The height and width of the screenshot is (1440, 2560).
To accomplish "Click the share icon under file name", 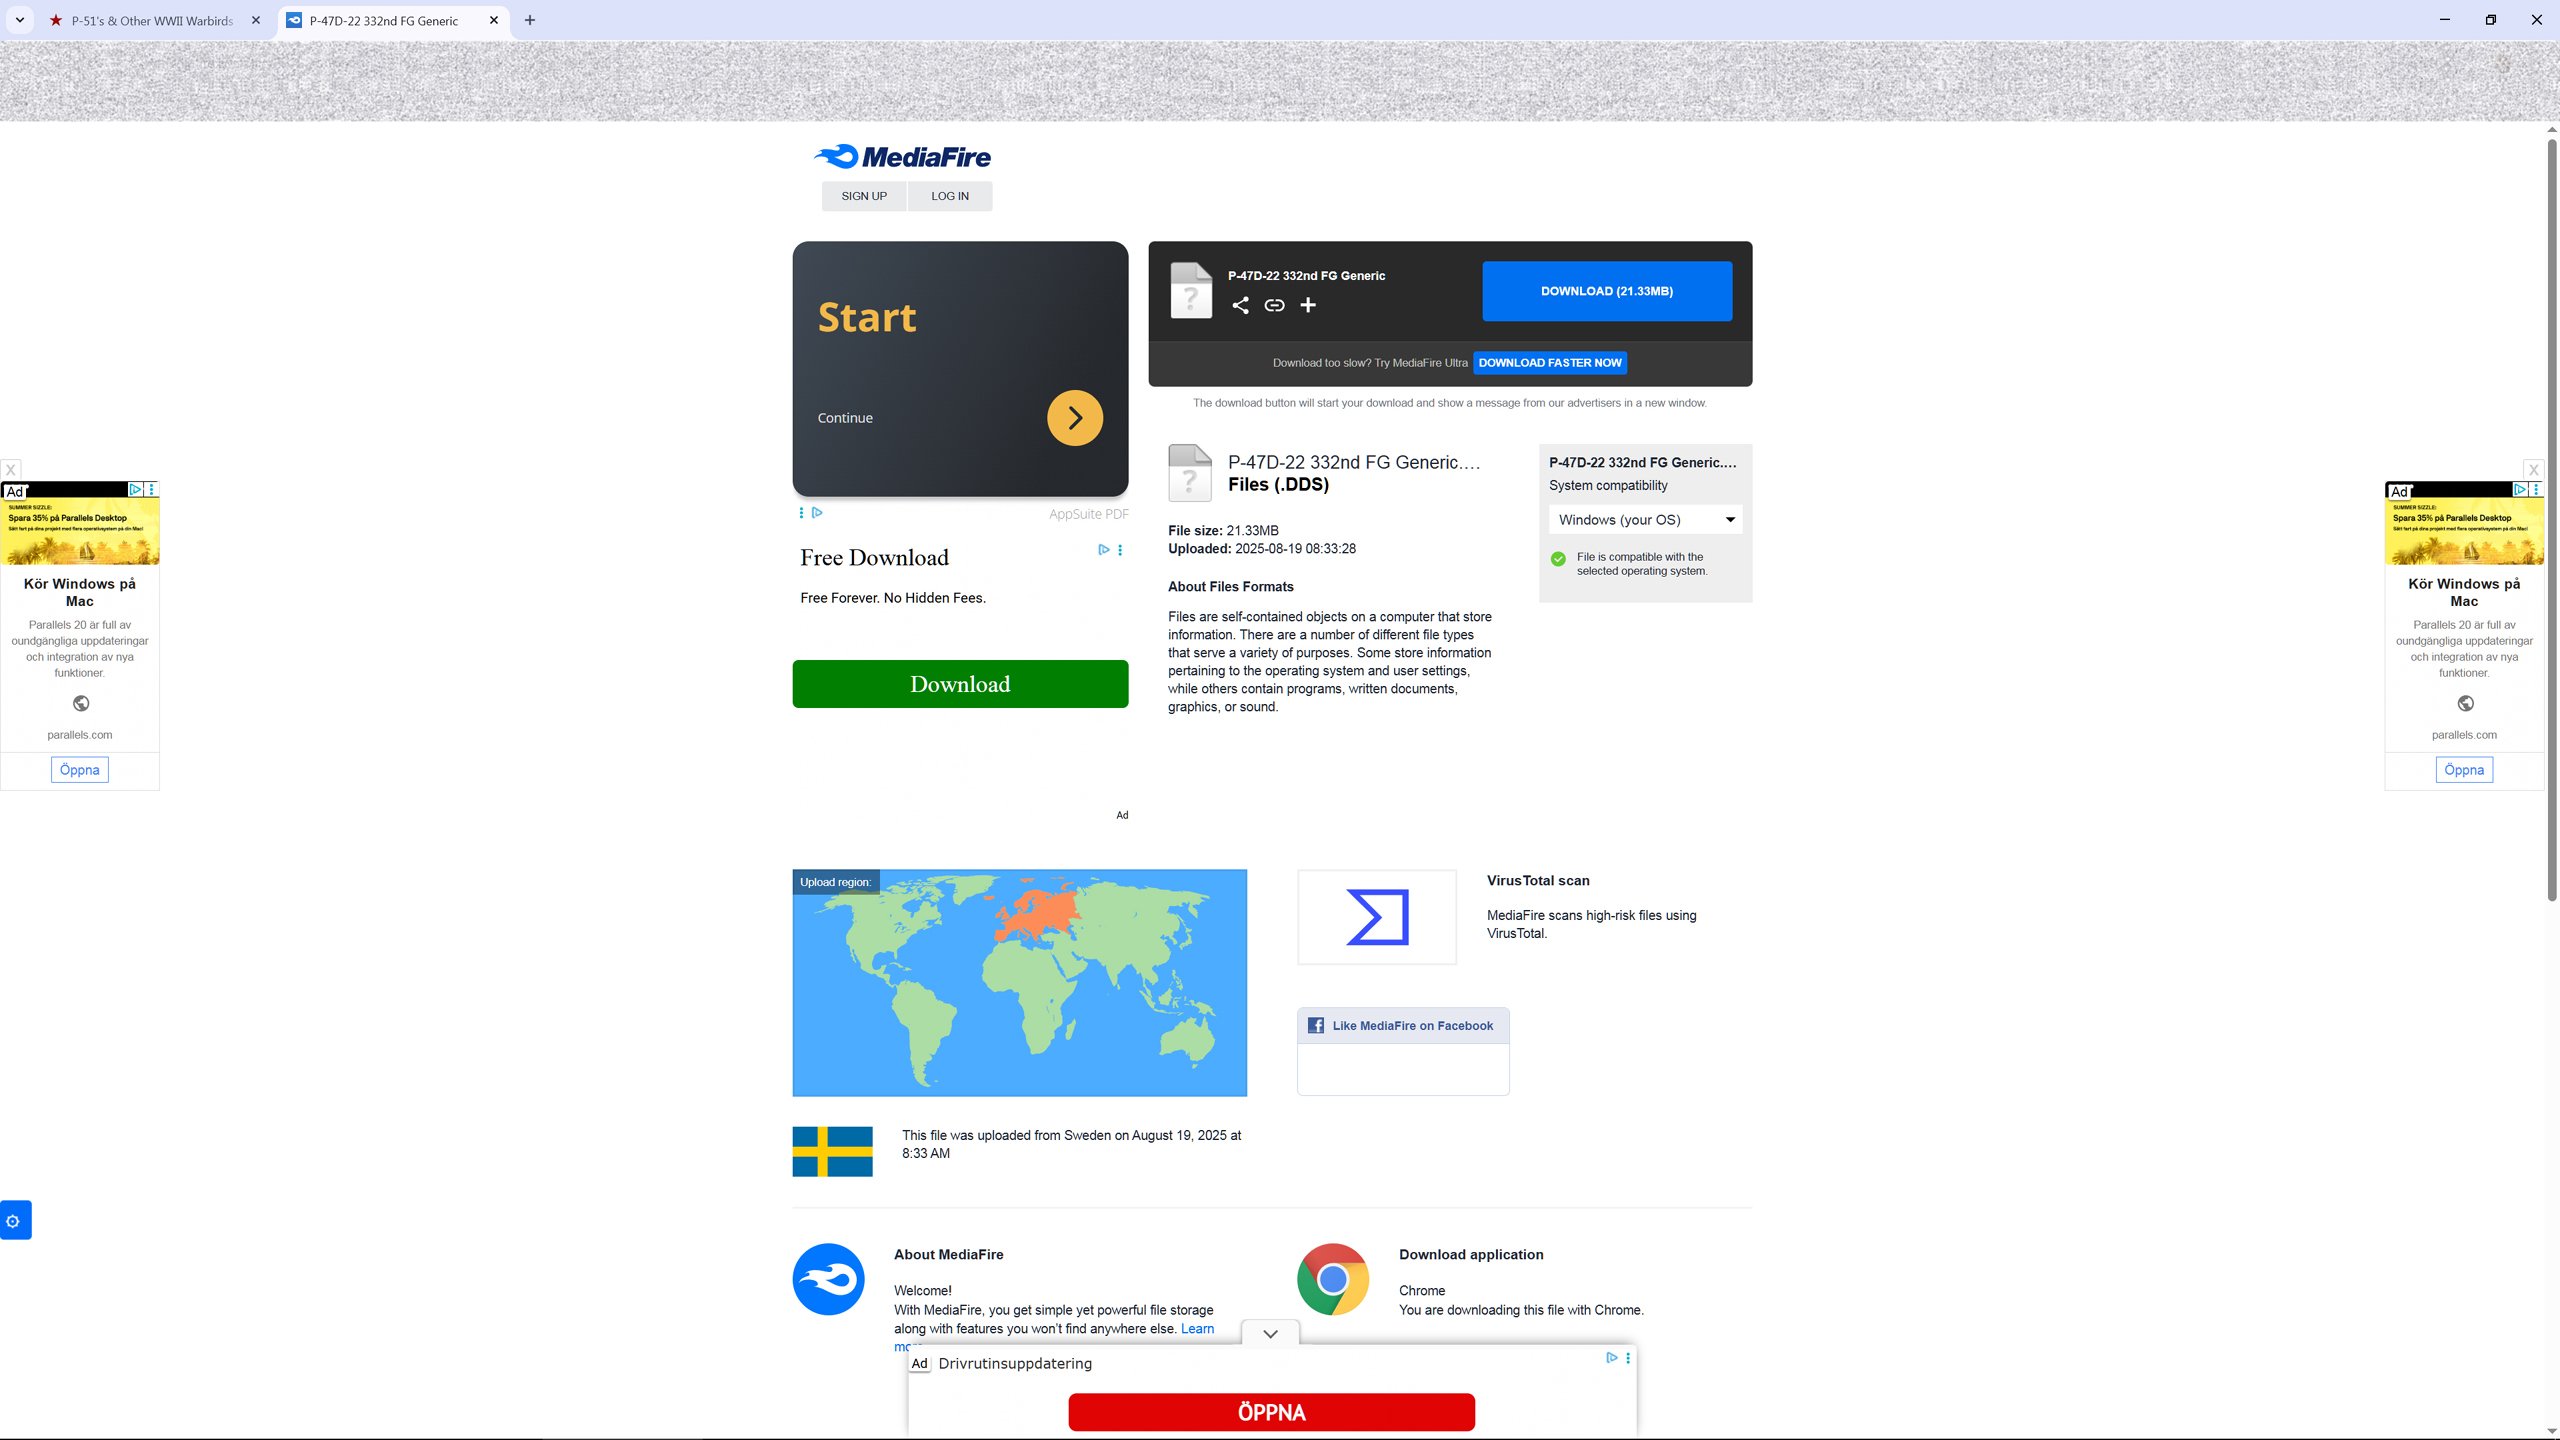I will (x=1240, y=306).
